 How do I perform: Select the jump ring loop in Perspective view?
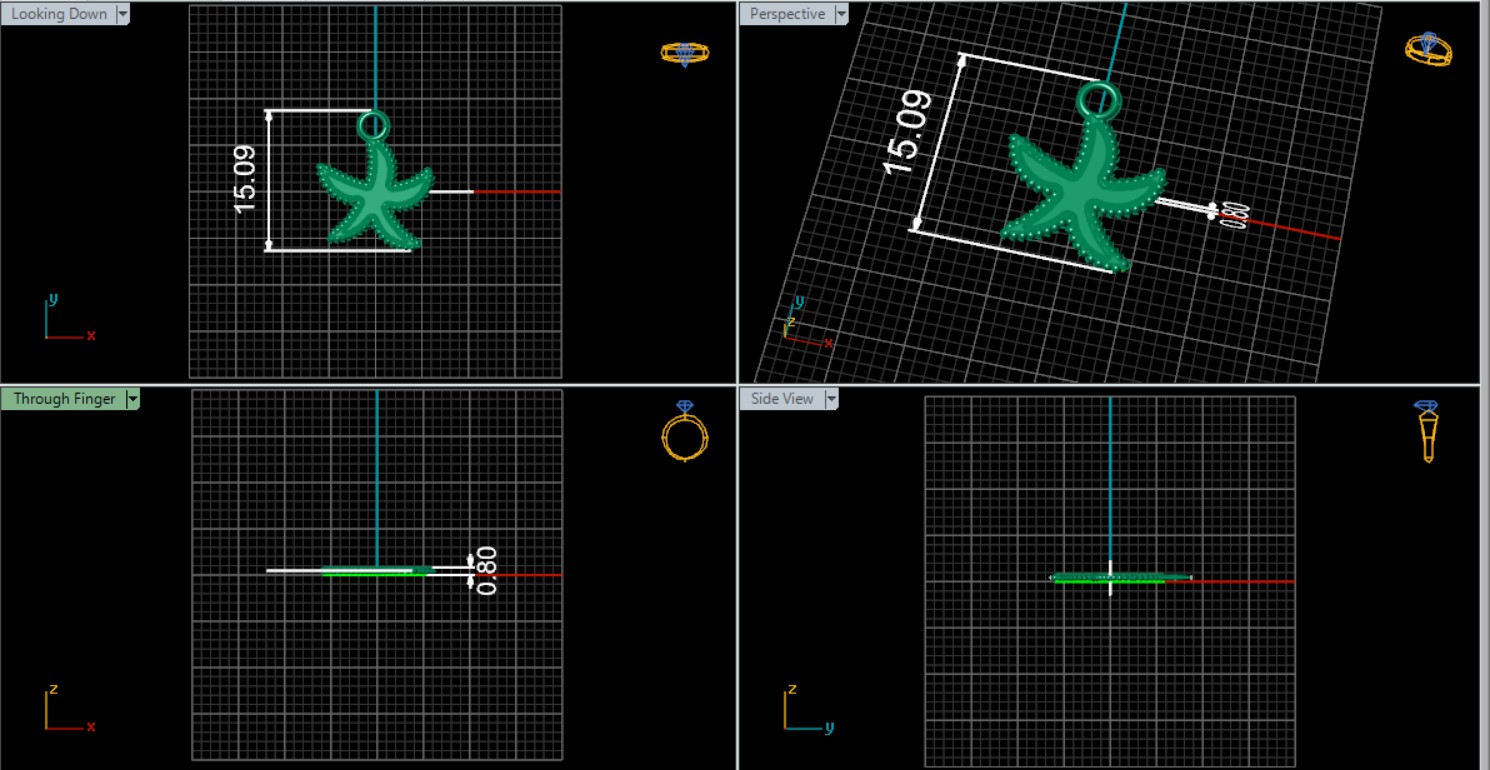[1099, 100]
